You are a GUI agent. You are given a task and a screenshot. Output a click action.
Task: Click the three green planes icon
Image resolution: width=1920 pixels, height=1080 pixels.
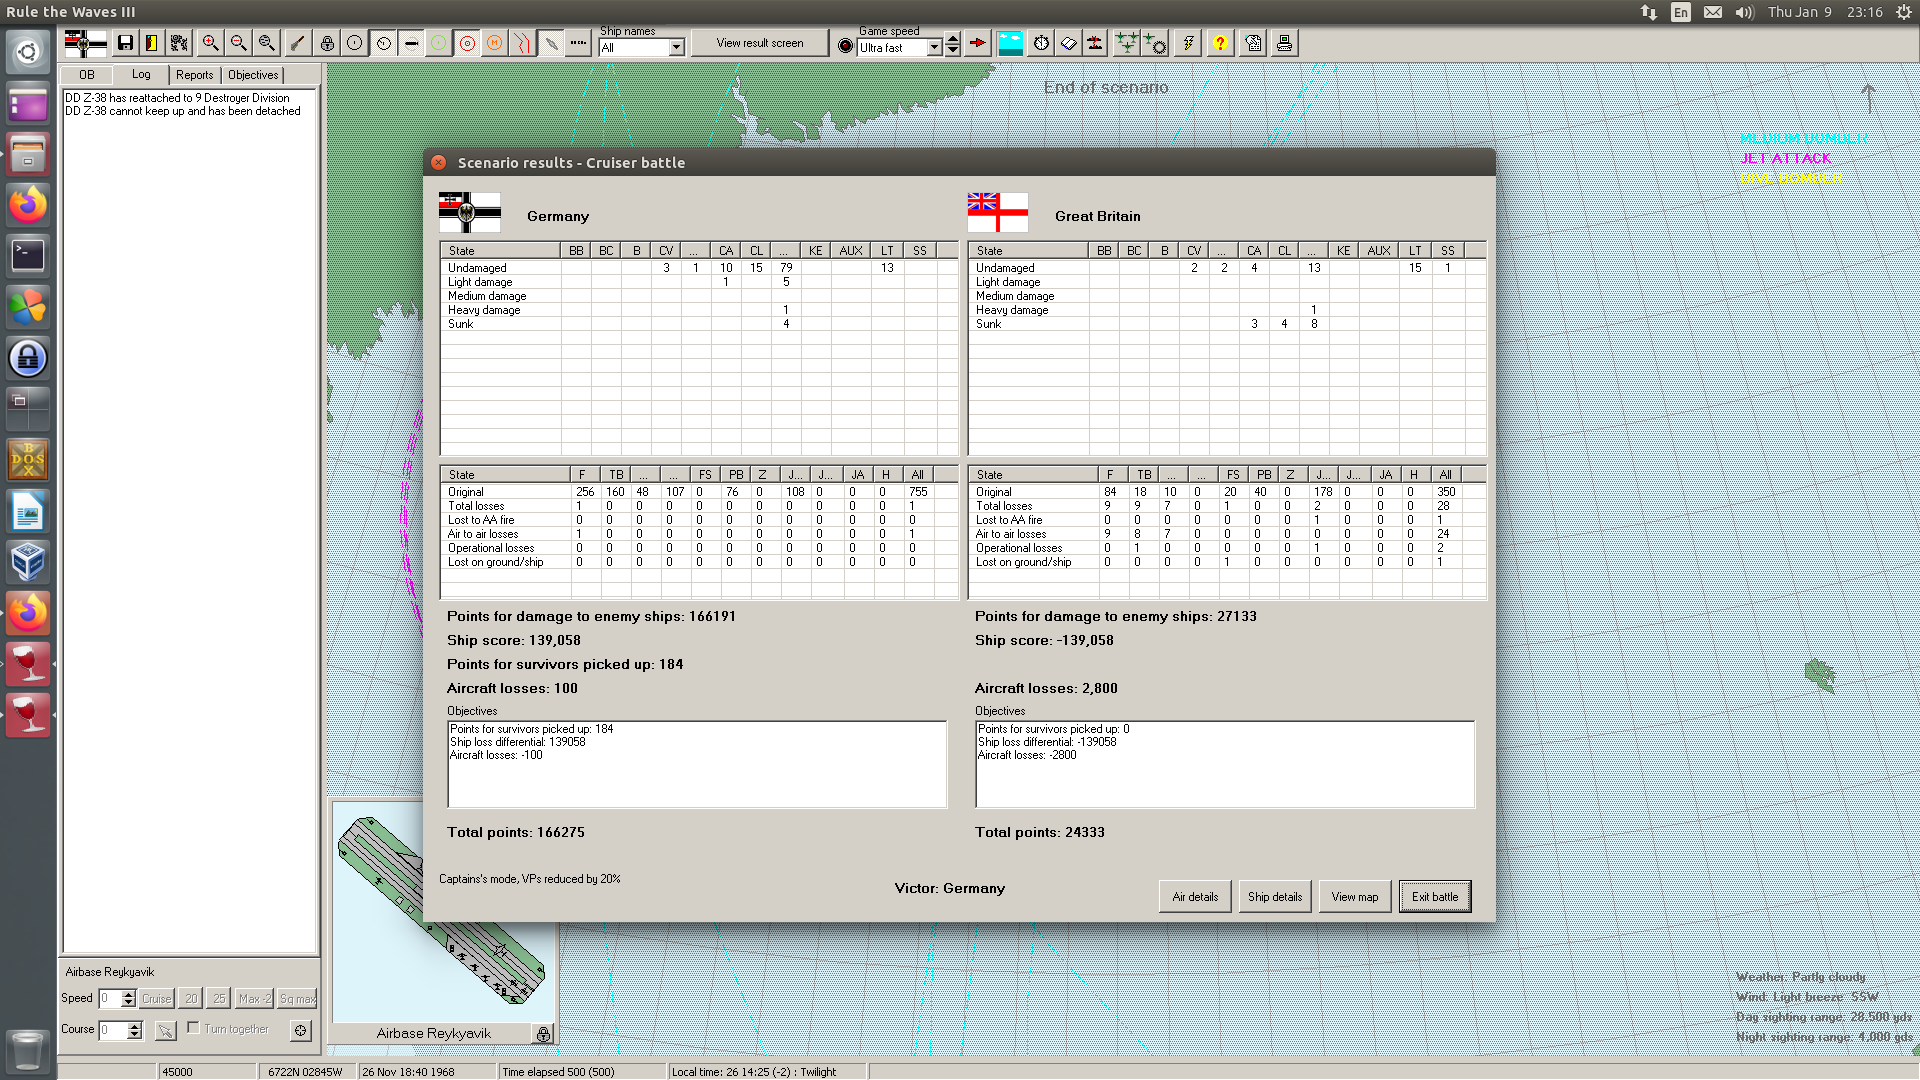(x=1126, y=43)
